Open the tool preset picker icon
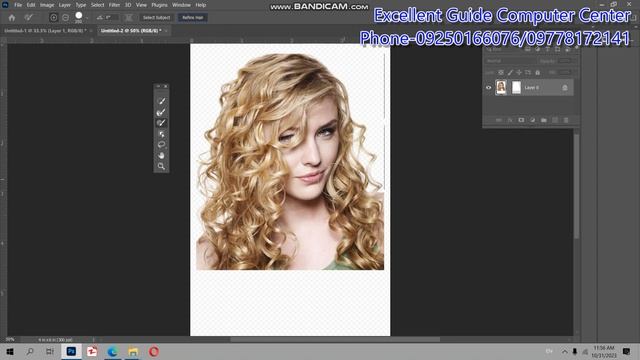The image size is (640, 360). (x=29, y=18)
